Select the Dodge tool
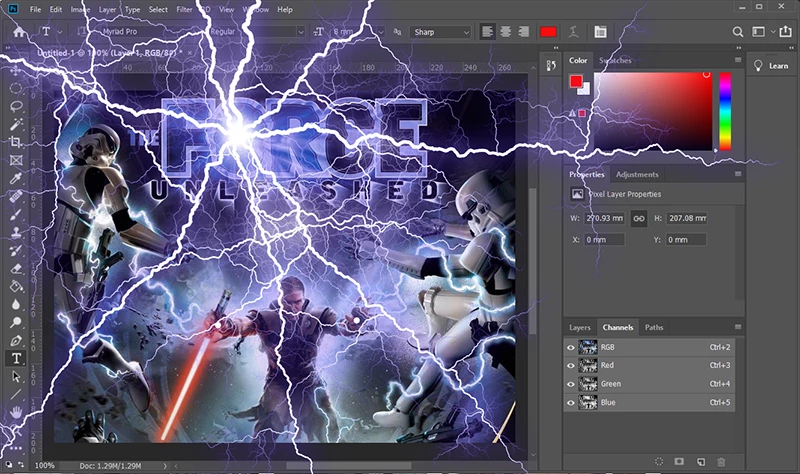The height and width of the screenshot is (474, 800). [x=16, y=322]
